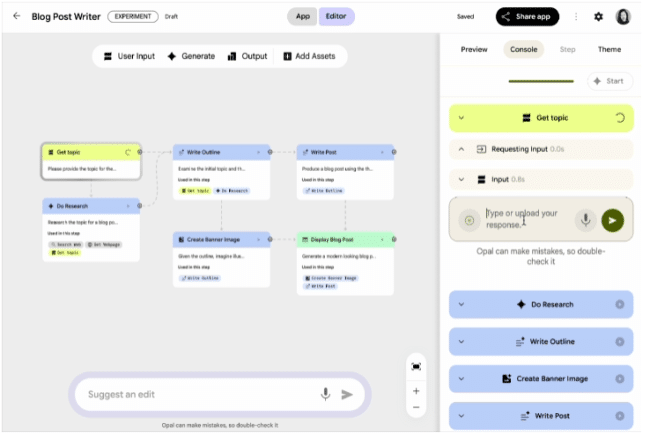This screenshot has width=650, height=433.
Task: Switch to Editor view toggle
Action: (336, 16)
